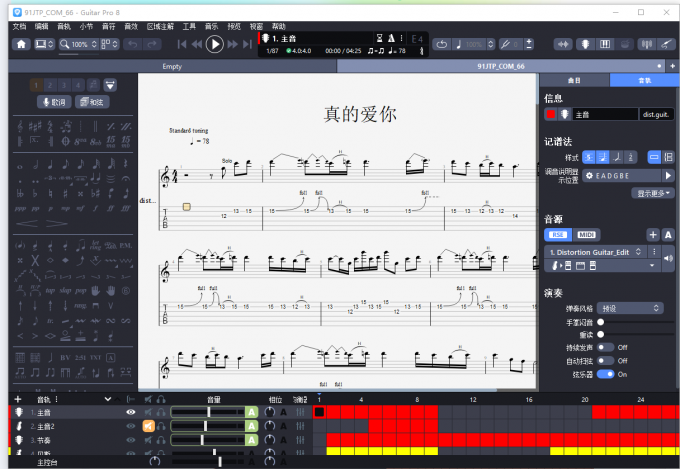This screenshot has height=469, width=680.
Task: Adjust the 手掌闷音 slider
Action: point(635,322)
